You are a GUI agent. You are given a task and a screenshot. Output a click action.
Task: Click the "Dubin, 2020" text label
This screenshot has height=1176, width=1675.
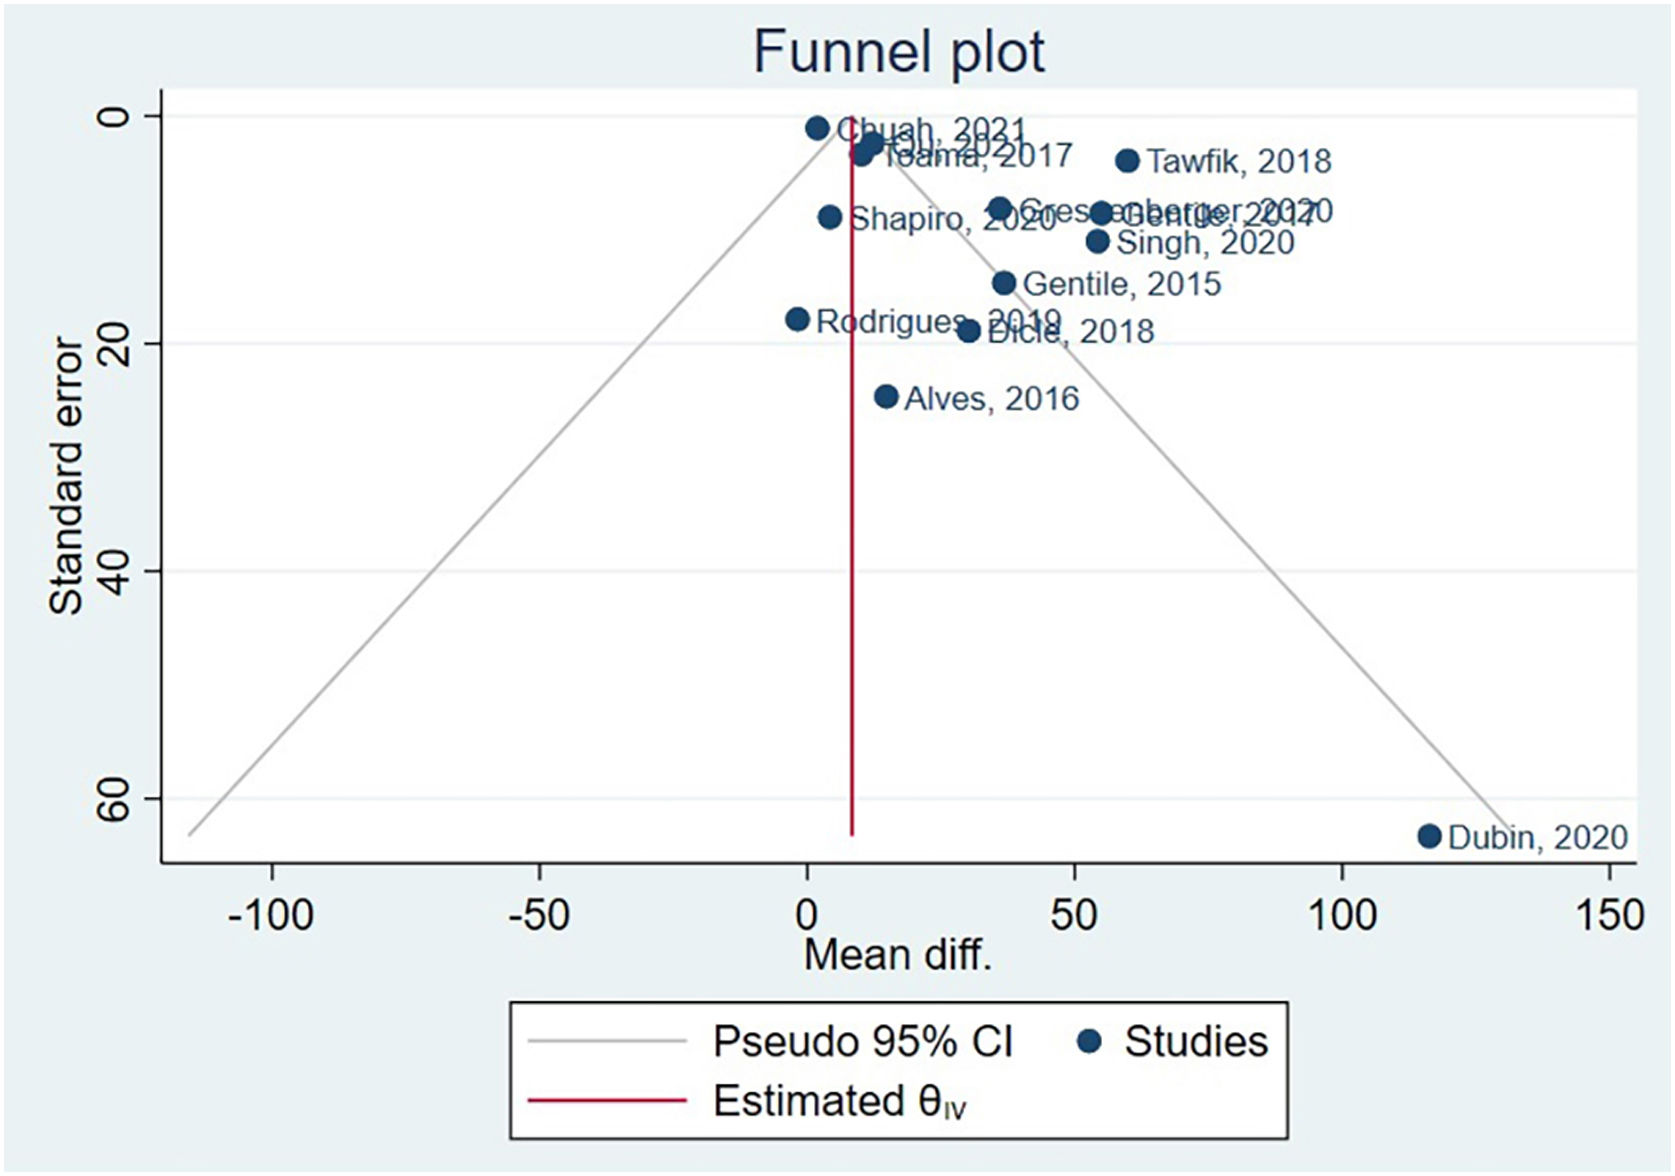click(x=1538, y=837)
